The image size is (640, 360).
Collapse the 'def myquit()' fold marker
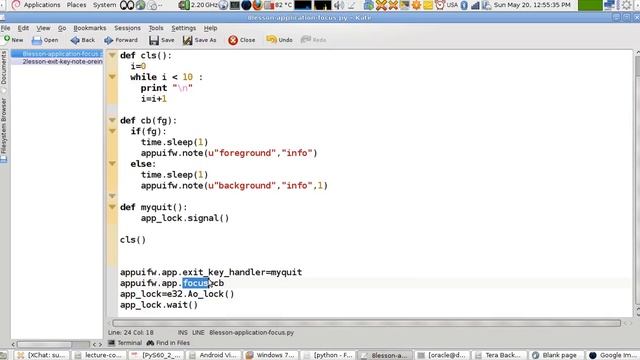(x=112, y=207)
